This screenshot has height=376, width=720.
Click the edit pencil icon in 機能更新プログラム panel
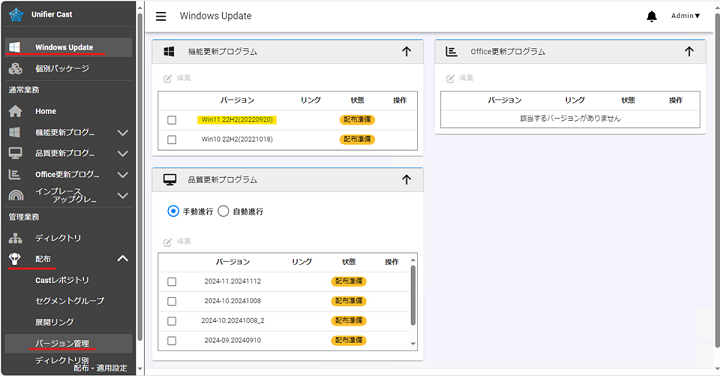[168, 79]
